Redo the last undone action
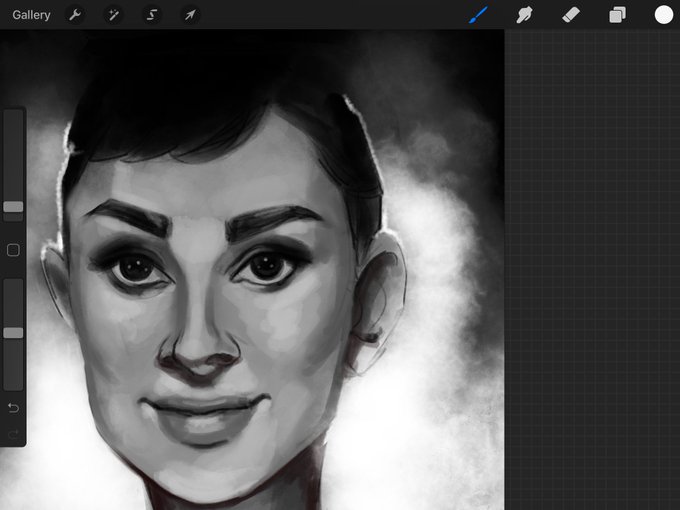Screen dimensions: 680x510 pyautogui.click(x=13, y=434)
